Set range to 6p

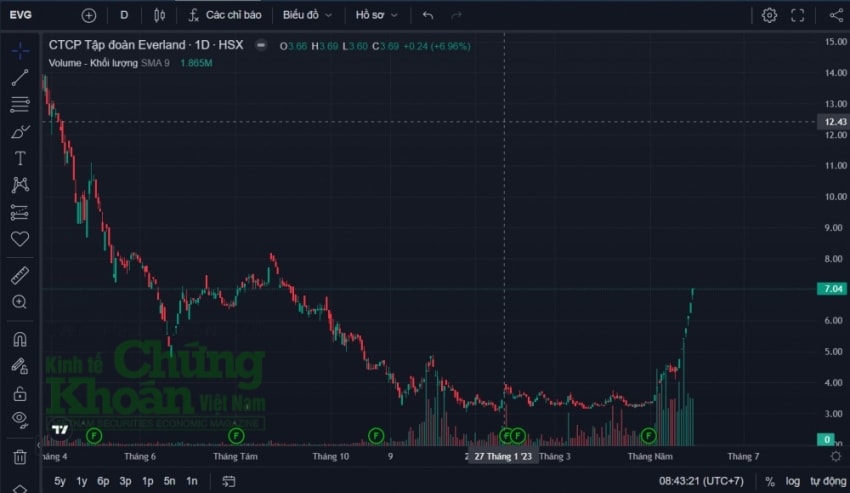coord(103,481)
